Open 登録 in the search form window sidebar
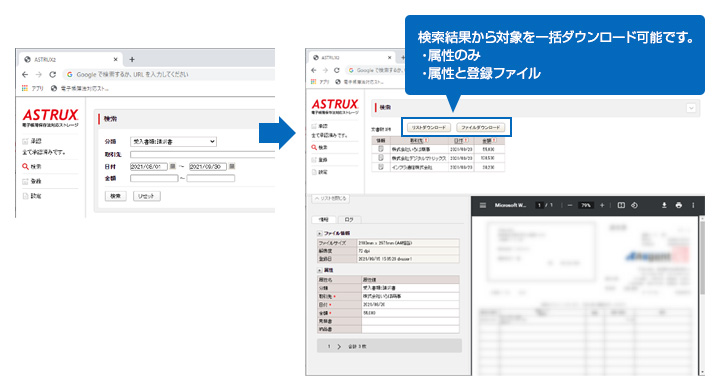This screenshot has width=720, height=391. tap(32, 181)
